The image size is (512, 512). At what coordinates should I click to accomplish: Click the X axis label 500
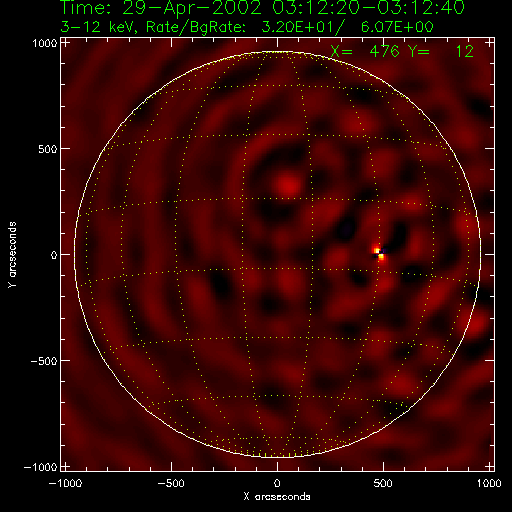coord(383,483)
